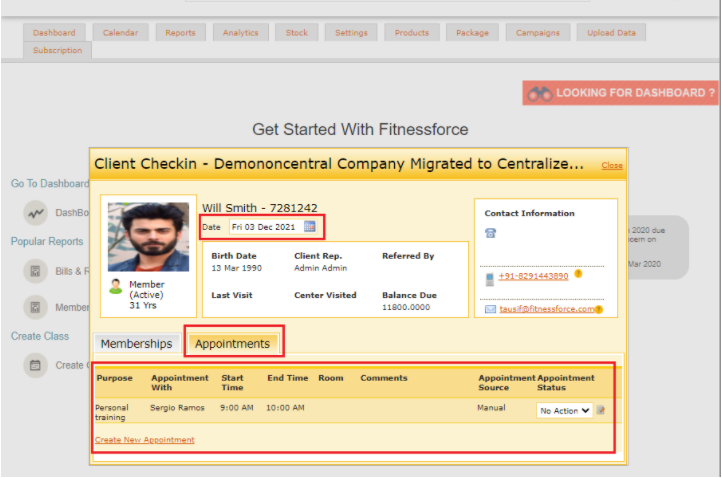This screenshot has height=478, width=722.
Task: Open the Dashboard menu tab
Action: pyautogui.click(x=54, y=33)
